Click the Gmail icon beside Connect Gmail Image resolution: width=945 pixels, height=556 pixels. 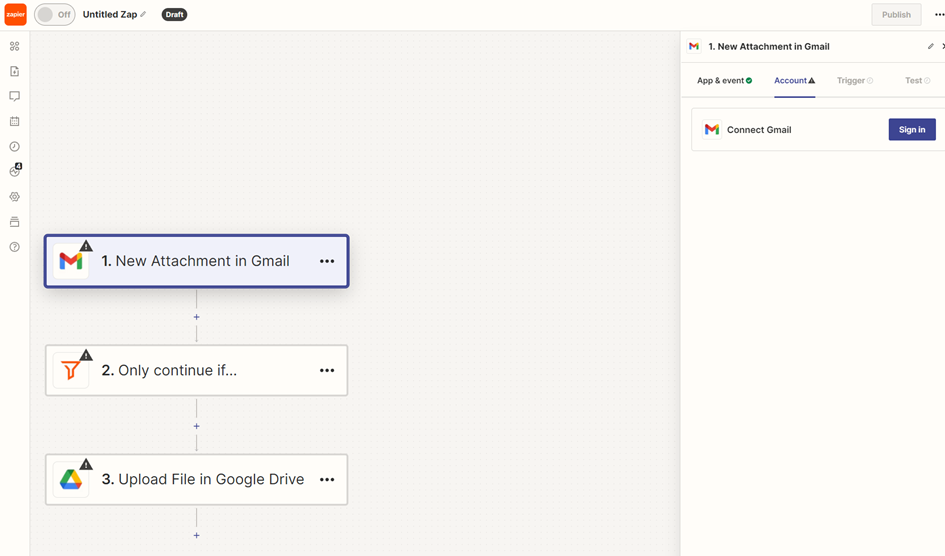[x=712, y=130]
